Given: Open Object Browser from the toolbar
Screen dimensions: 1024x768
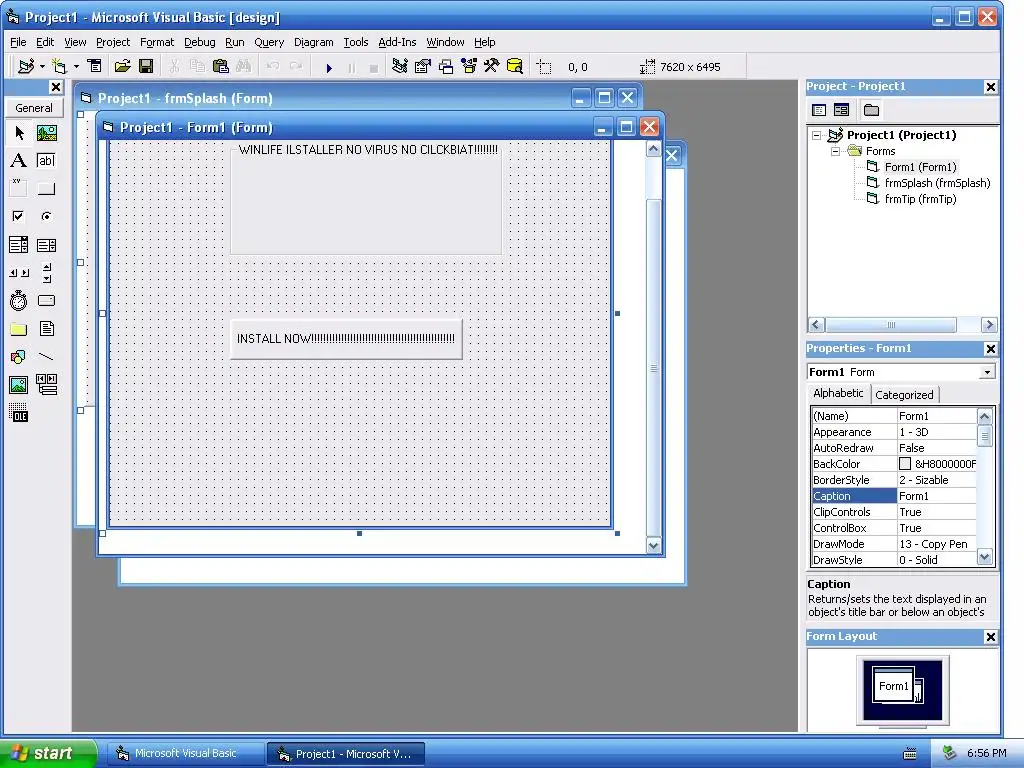Looking at the screenshot, I should point(469,67).
